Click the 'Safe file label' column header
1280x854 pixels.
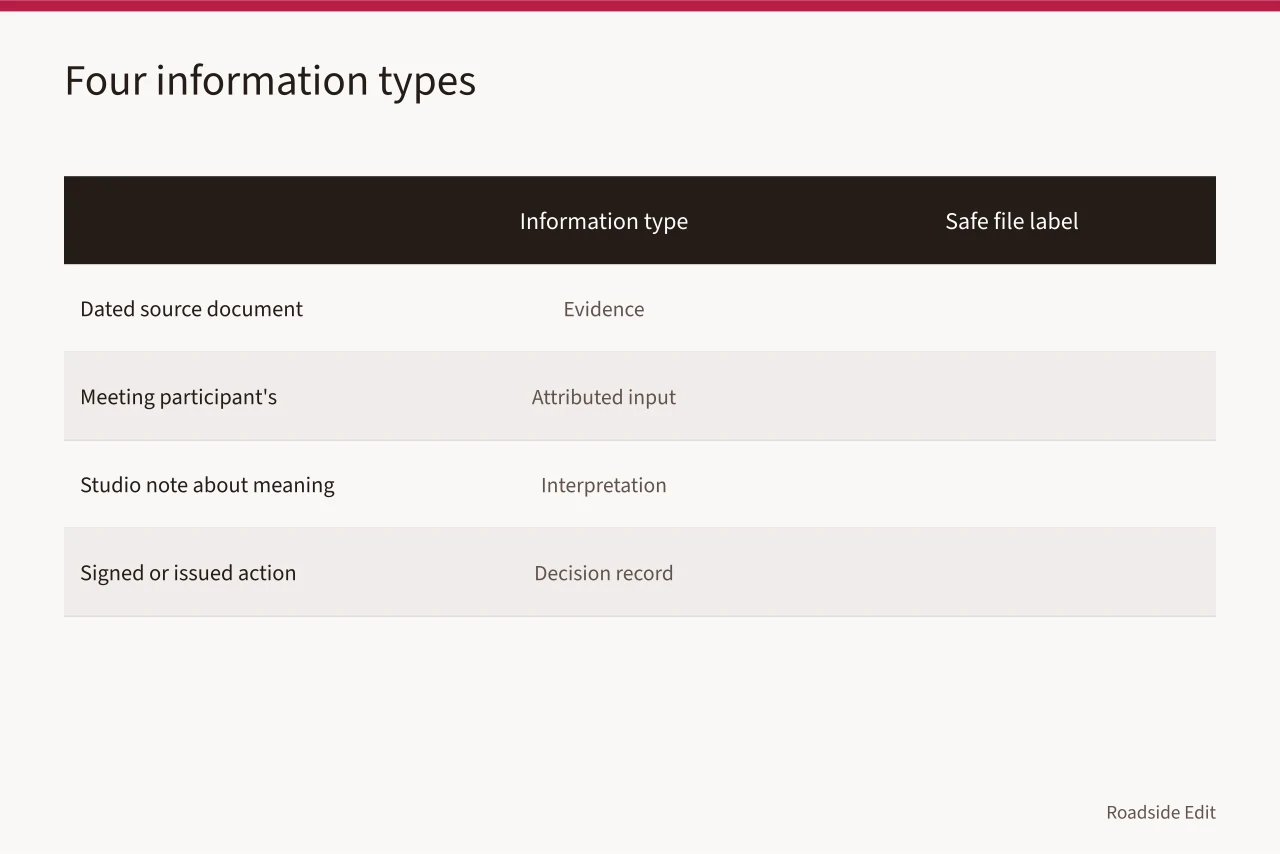click(x=1012, y=221)
